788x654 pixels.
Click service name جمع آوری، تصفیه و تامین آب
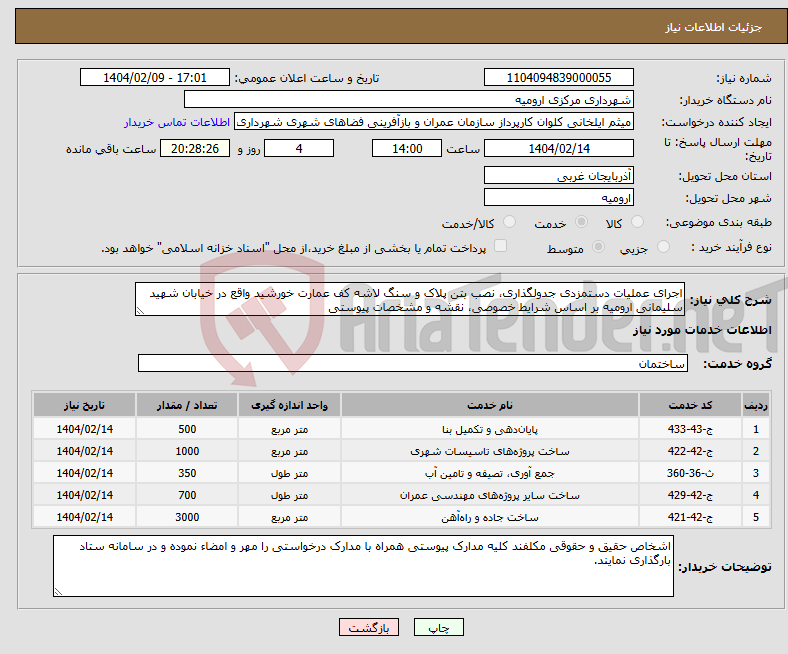(x=490, y=474)
